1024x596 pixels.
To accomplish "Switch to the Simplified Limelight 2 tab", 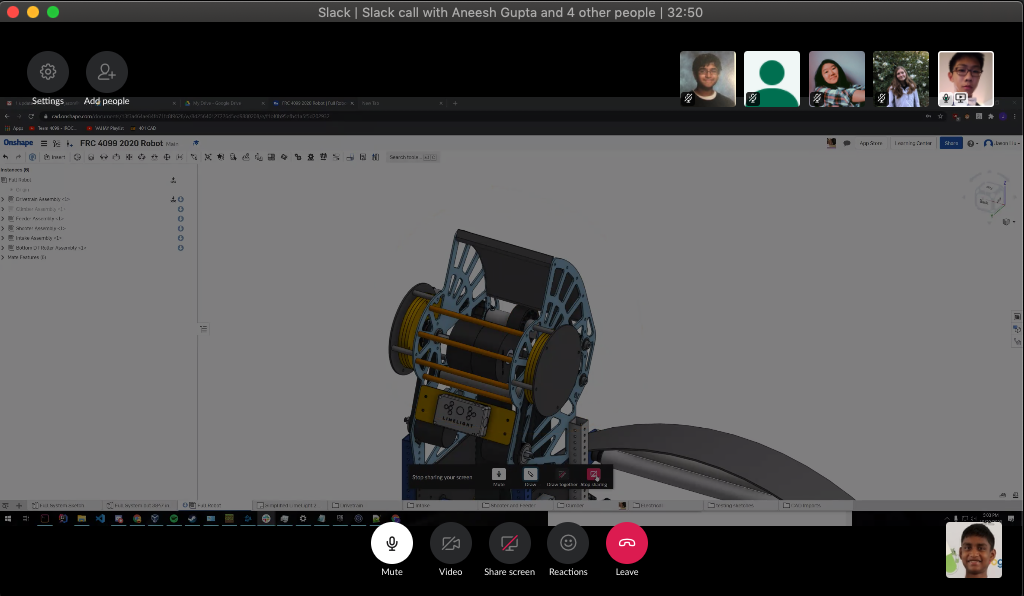I will 288,505.
